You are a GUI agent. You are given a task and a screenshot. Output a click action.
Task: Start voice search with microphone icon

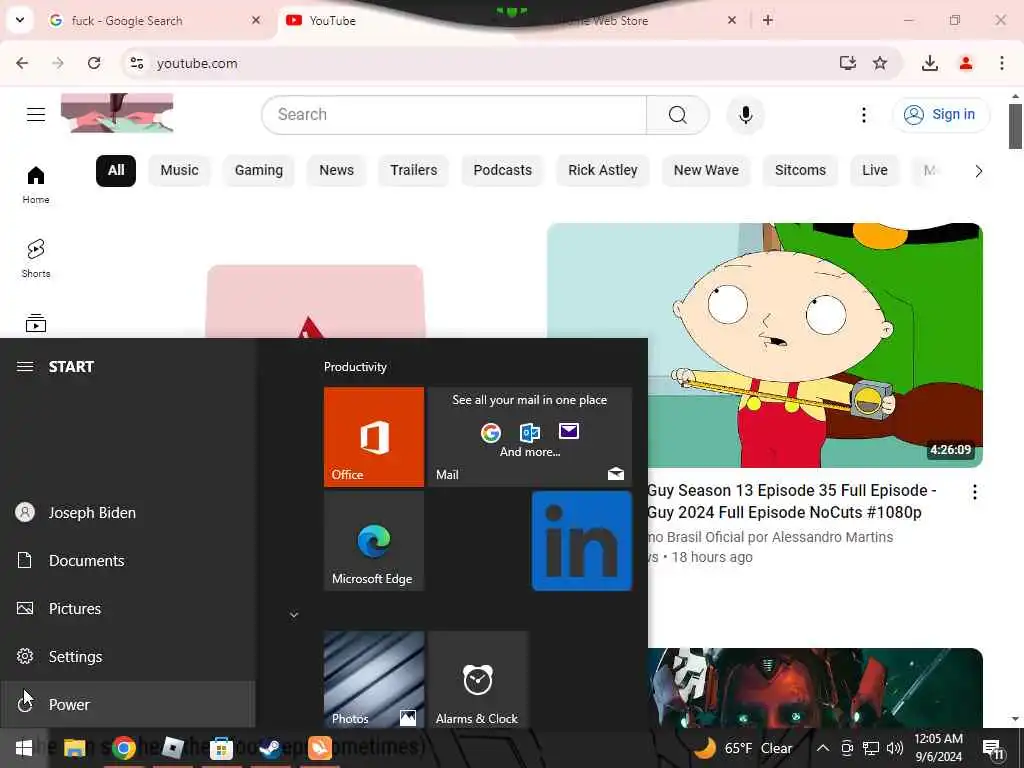tap(745, 115)
